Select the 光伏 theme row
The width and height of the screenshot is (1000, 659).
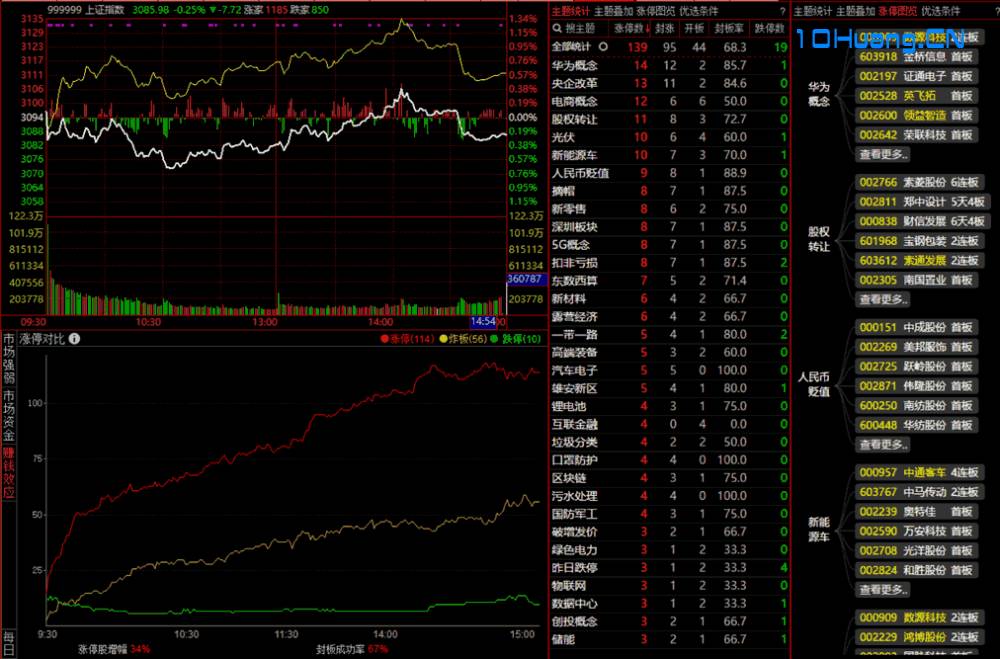pyautogui.click(x=563, y=137)
